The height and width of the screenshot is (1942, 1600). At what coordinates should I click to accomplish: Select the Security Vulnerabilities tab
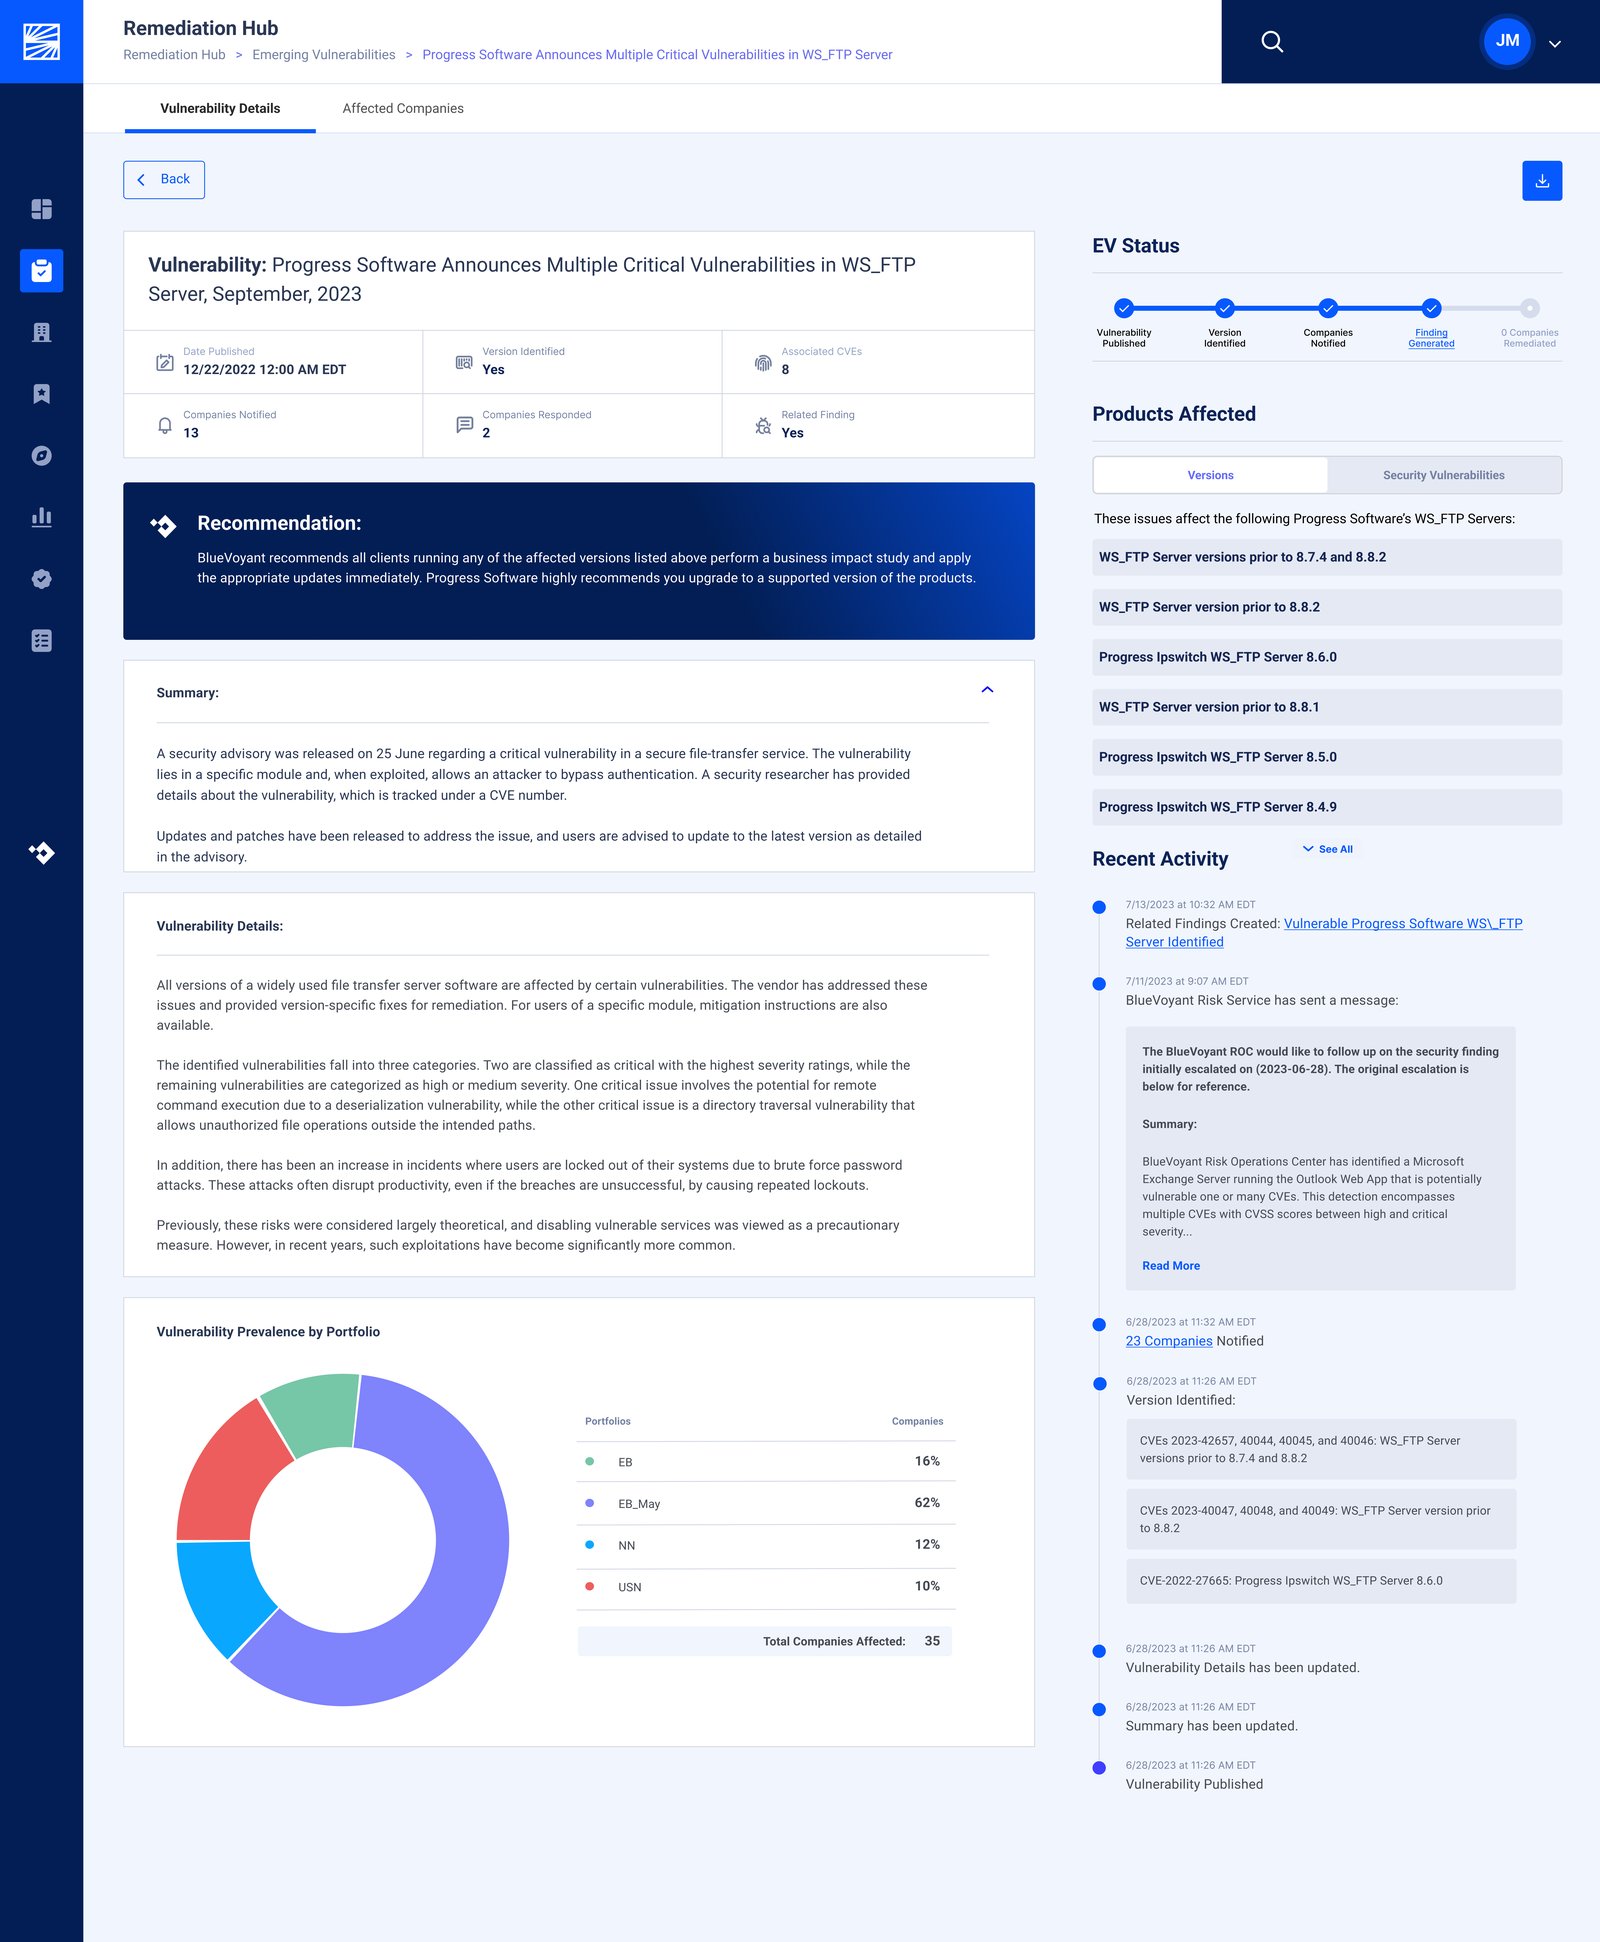pyautogui.click(x=1443, y=475)
